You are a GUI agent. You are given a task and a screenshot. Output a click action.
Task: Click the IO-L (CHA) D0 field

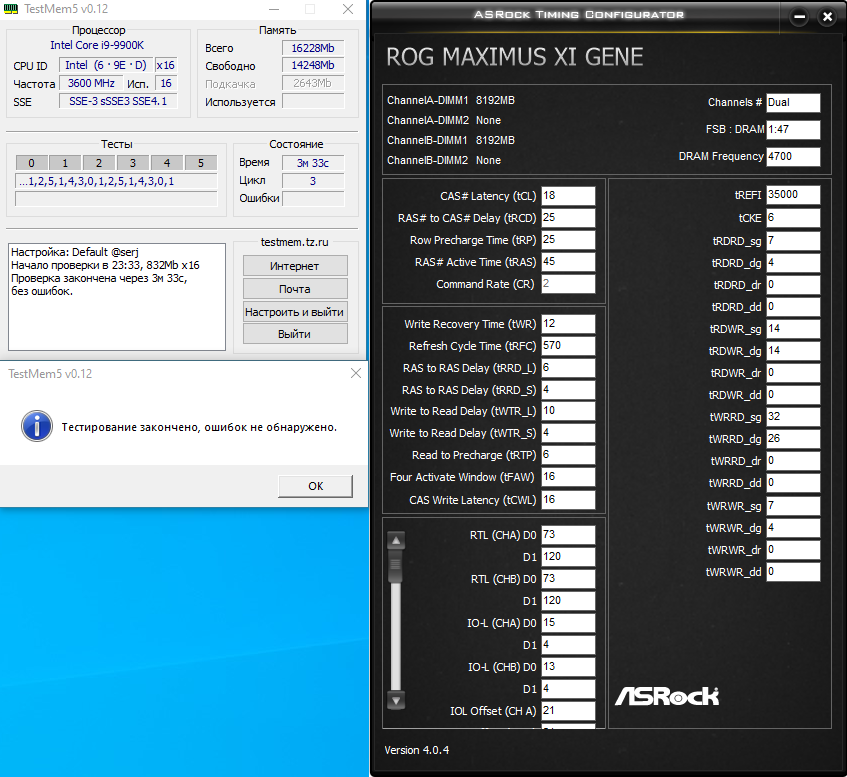(x=568, y=623)
